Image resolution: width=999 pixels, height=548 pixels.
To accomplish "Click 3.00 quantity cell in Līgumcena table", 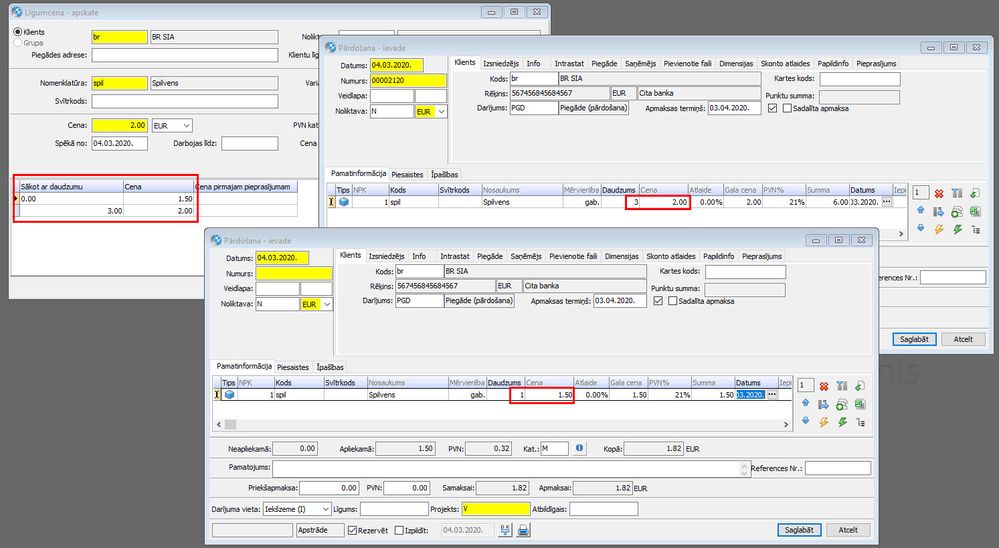I will 71,211.
